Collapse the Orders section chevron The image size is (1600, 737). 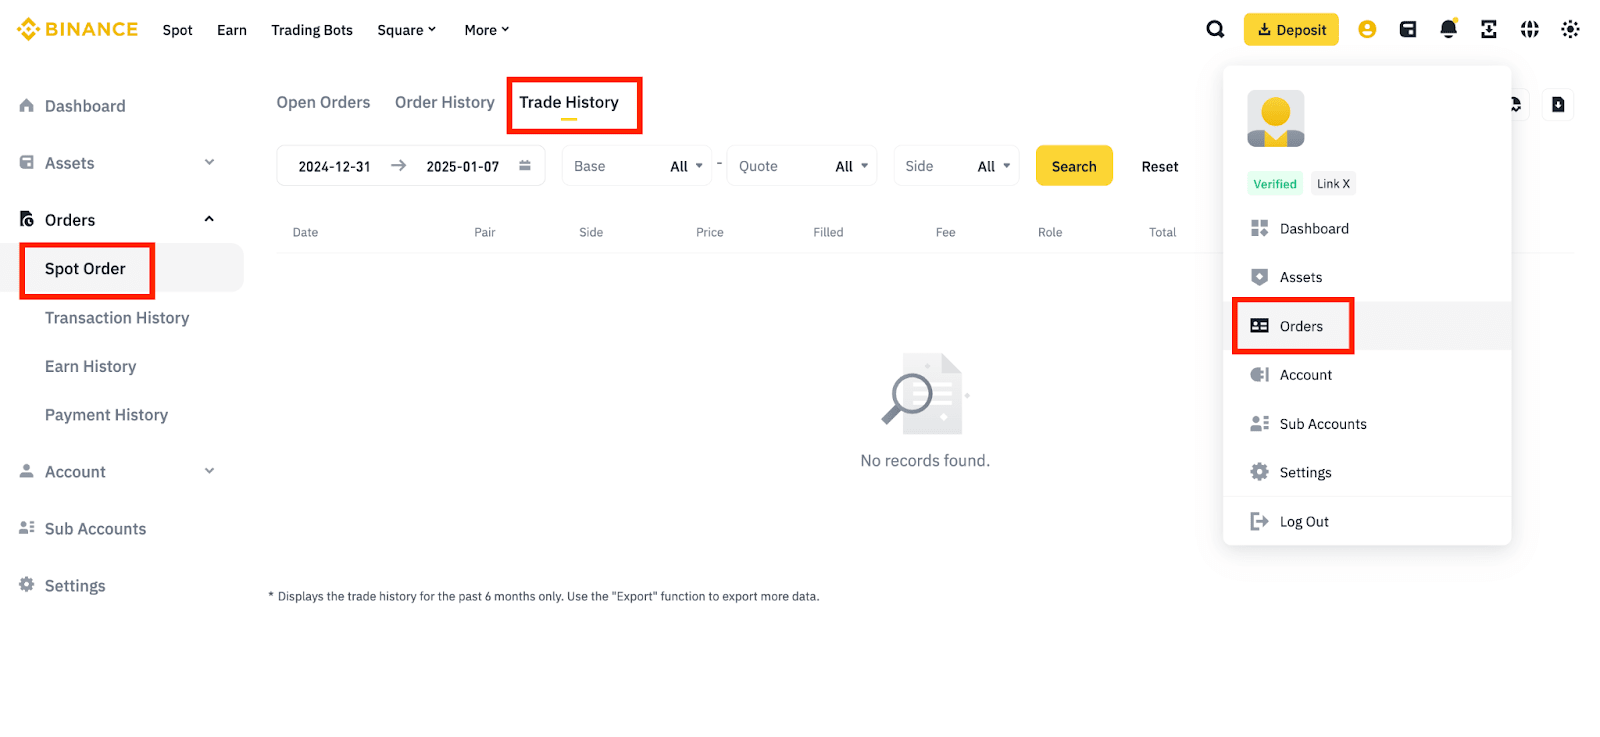(209, 219)
